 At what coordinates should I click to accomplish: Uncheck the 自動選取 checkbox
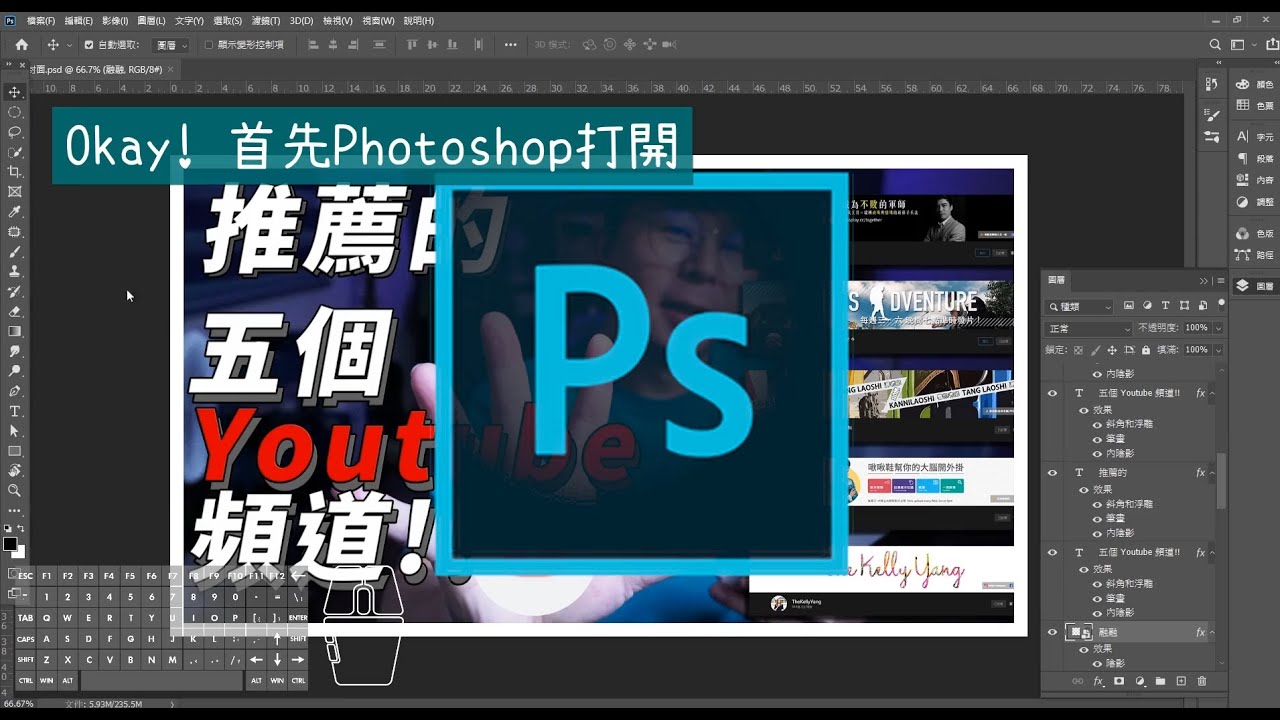click(89, 45)
